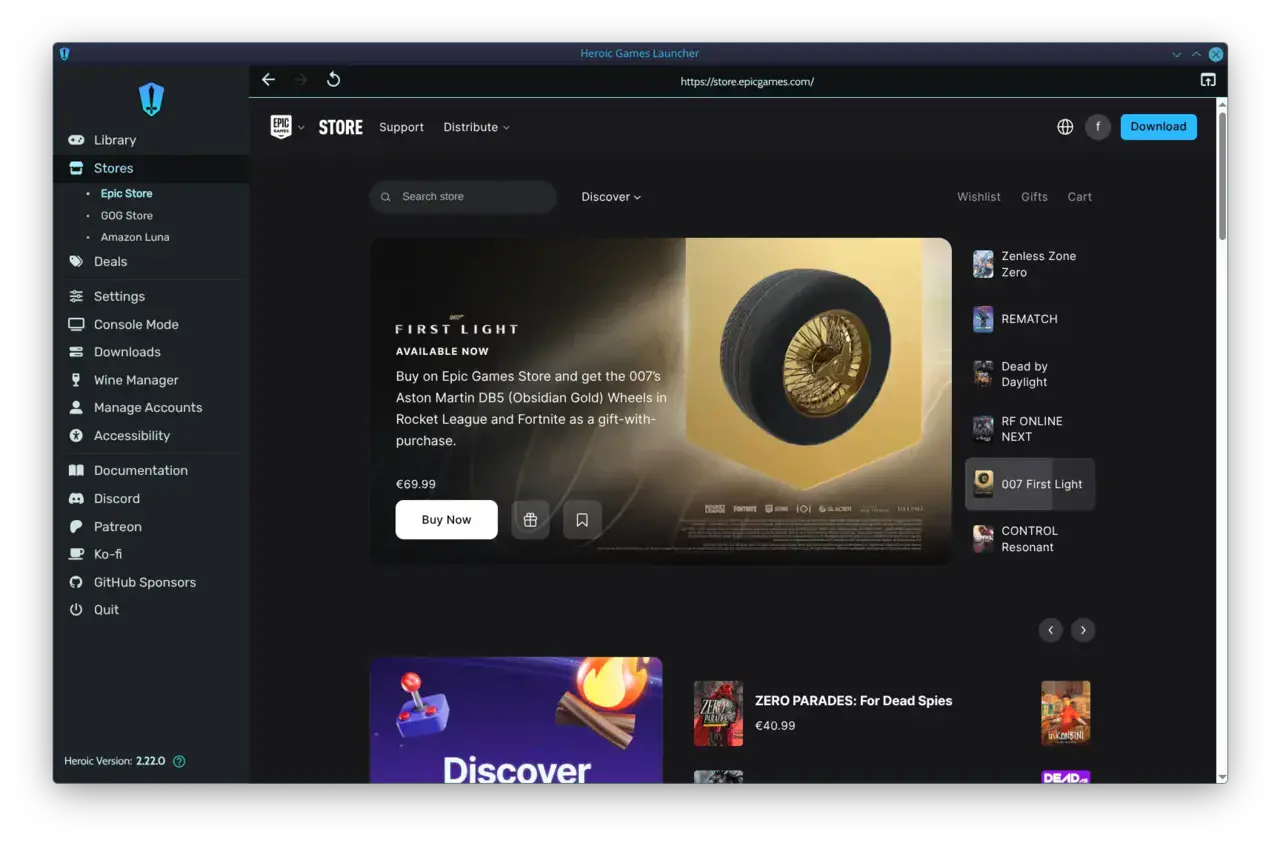Click the Search store field
The image size is (1280, 846).
click(x=463, y=197)
